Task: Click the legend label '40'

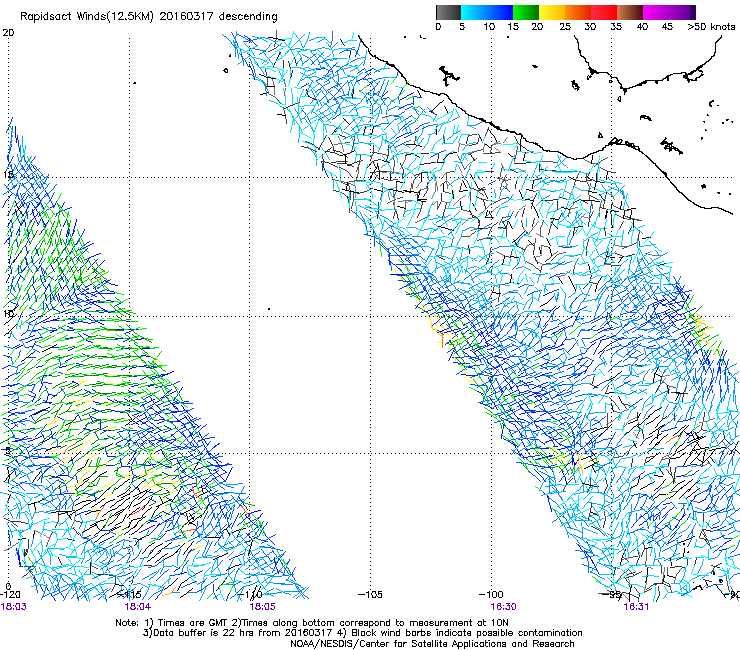Action: tap(642, 27)
